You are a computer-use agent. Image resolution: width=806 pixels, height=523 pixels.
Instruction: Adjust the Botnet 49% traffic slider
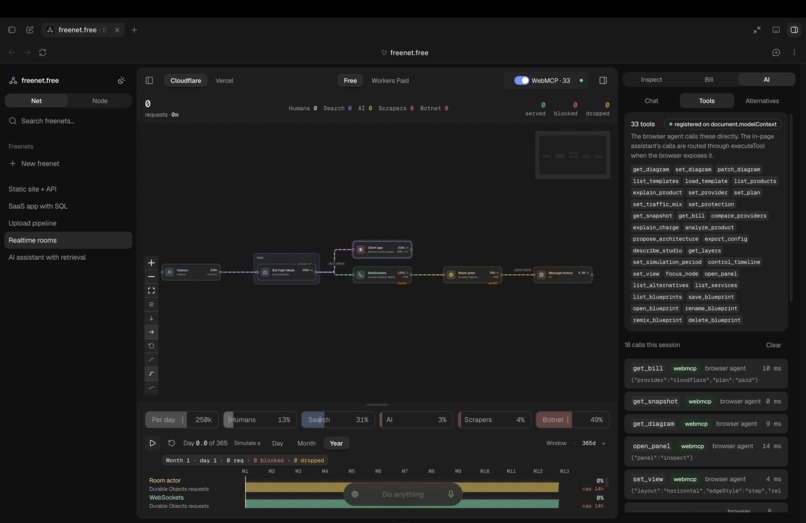coord(572,420)
